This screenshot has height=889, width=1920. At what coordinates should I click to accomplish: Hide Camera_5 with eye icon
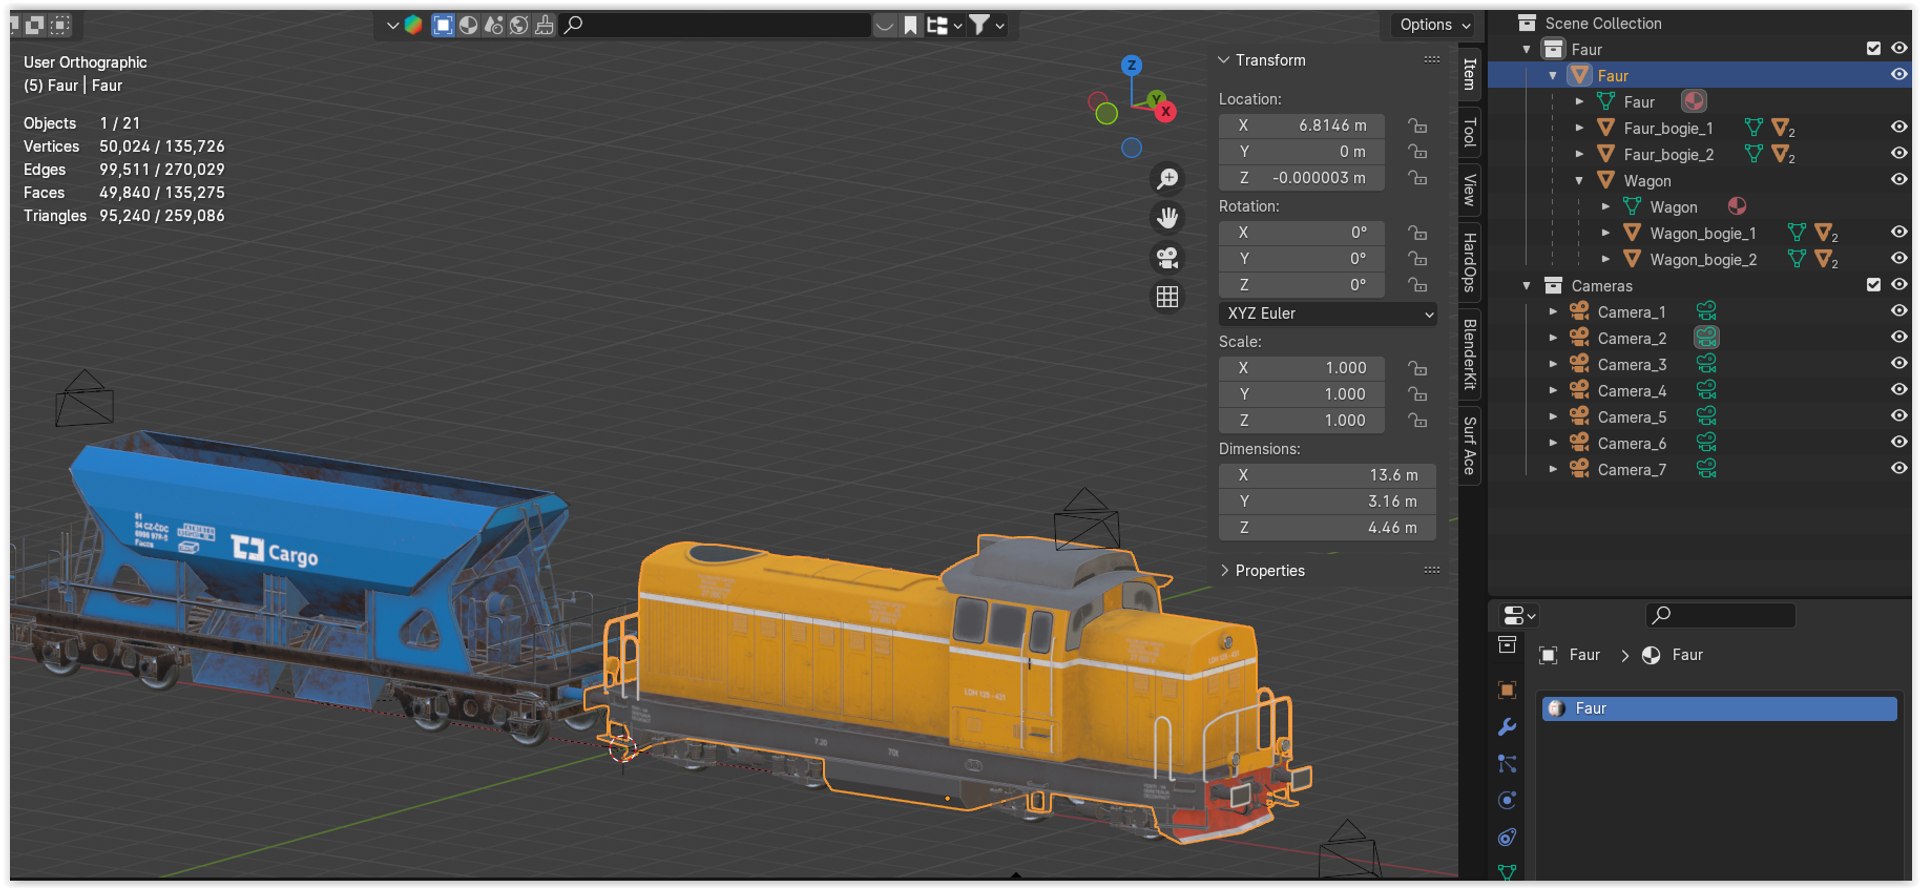[x=1898, y=416]
